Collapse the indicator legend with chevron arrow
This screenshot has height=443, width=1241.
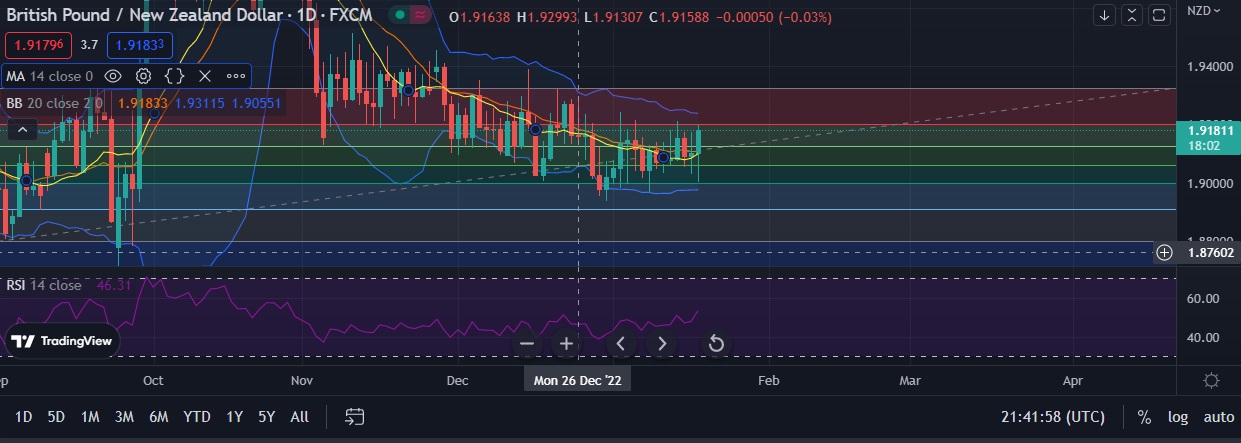click(23, 130)
